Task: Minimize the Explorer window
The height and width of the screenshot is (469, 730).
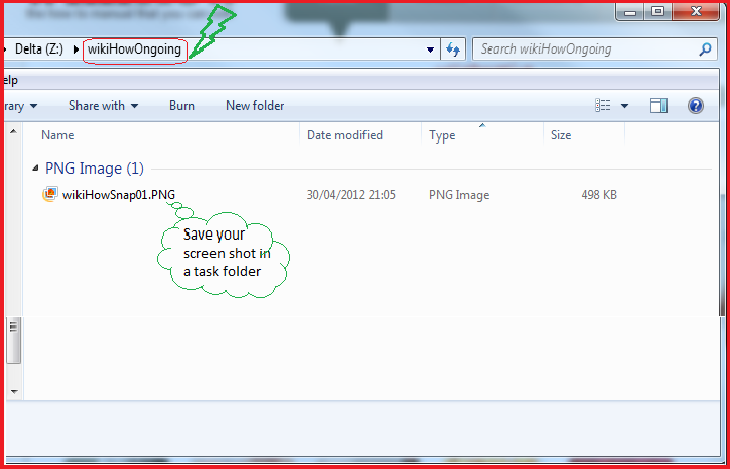Action: [x=630, y=11]
